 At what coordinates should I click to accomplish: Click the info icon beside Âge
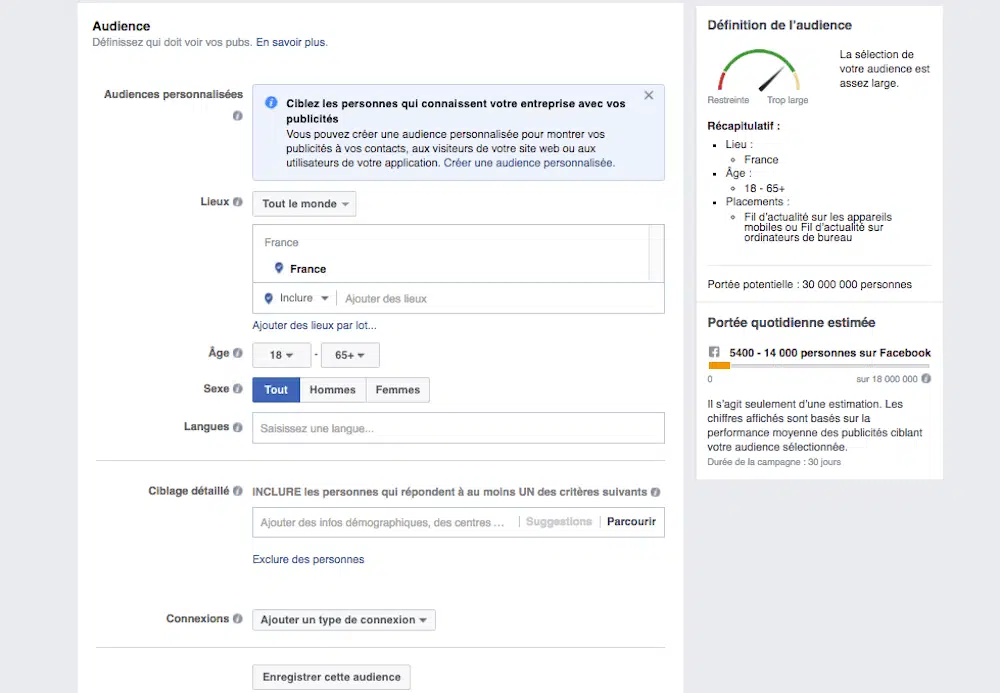[x=238, y=353]
